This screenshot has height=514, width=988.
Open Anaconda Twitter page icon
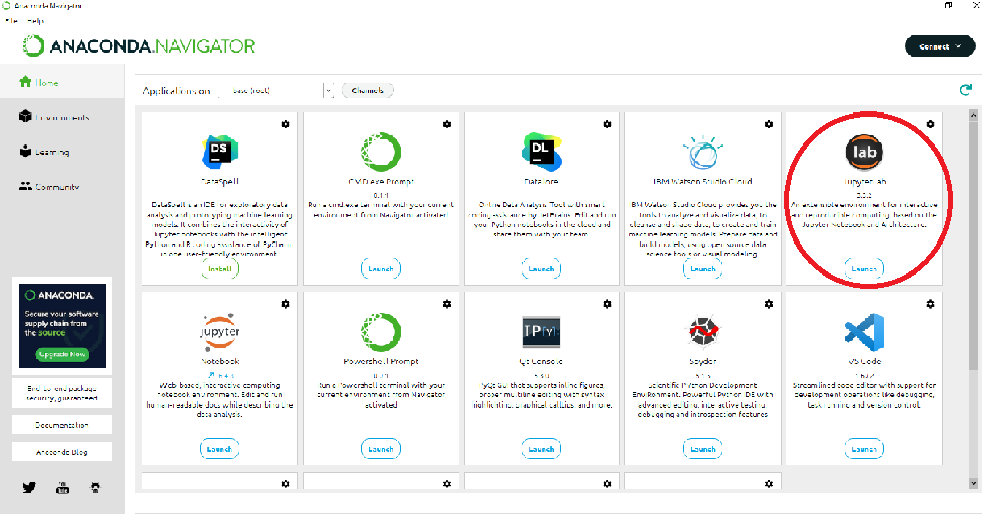[x=29, y=488]
